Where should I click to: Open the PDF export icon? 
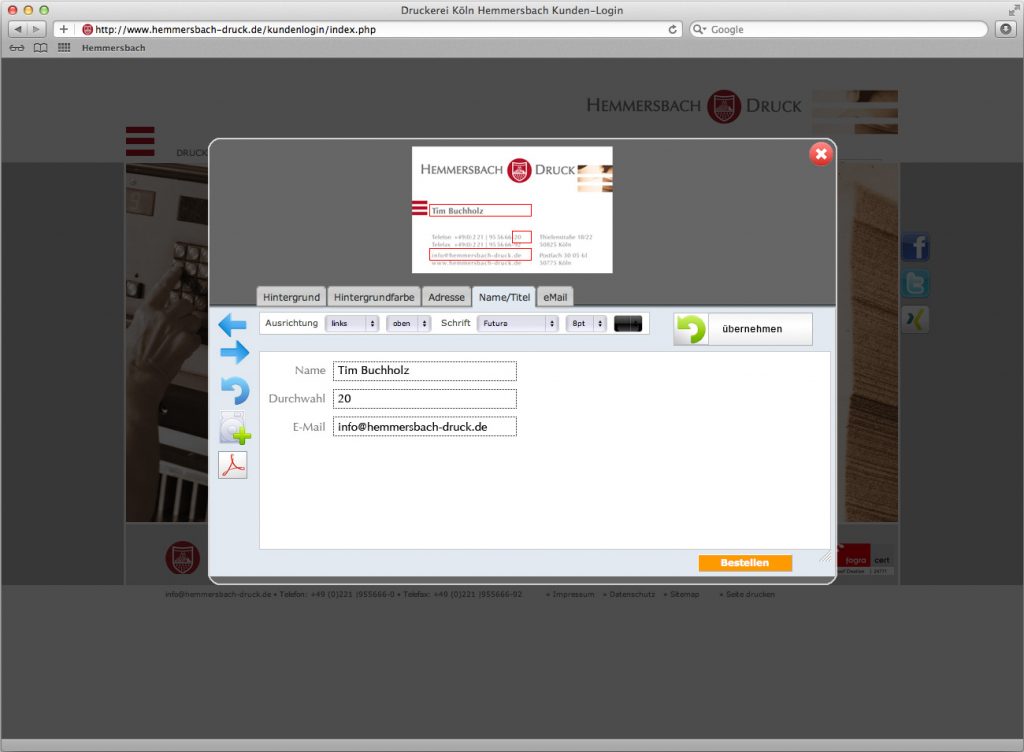233,465
